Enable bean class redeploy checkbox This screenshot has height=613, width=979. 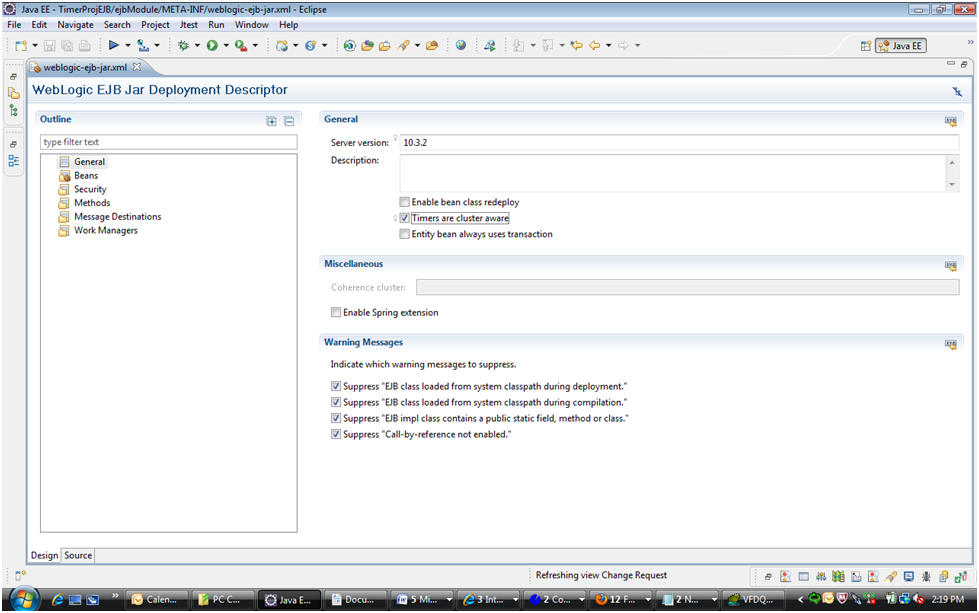pyautogui.click(x=405, y=202)
